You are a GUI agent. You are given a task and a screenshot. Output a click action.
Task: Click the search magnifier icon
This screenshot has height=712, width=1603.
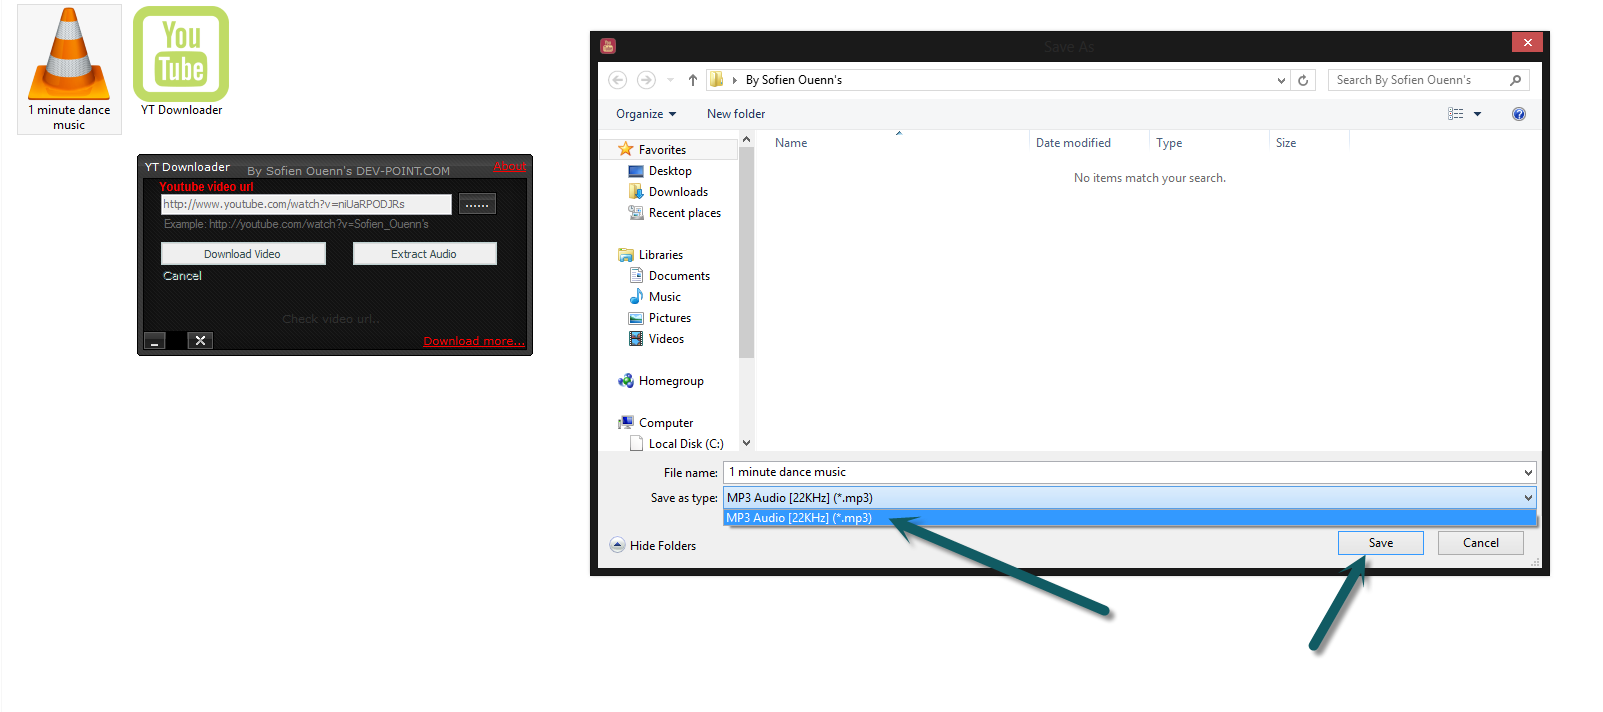[x=1516, y=80]
